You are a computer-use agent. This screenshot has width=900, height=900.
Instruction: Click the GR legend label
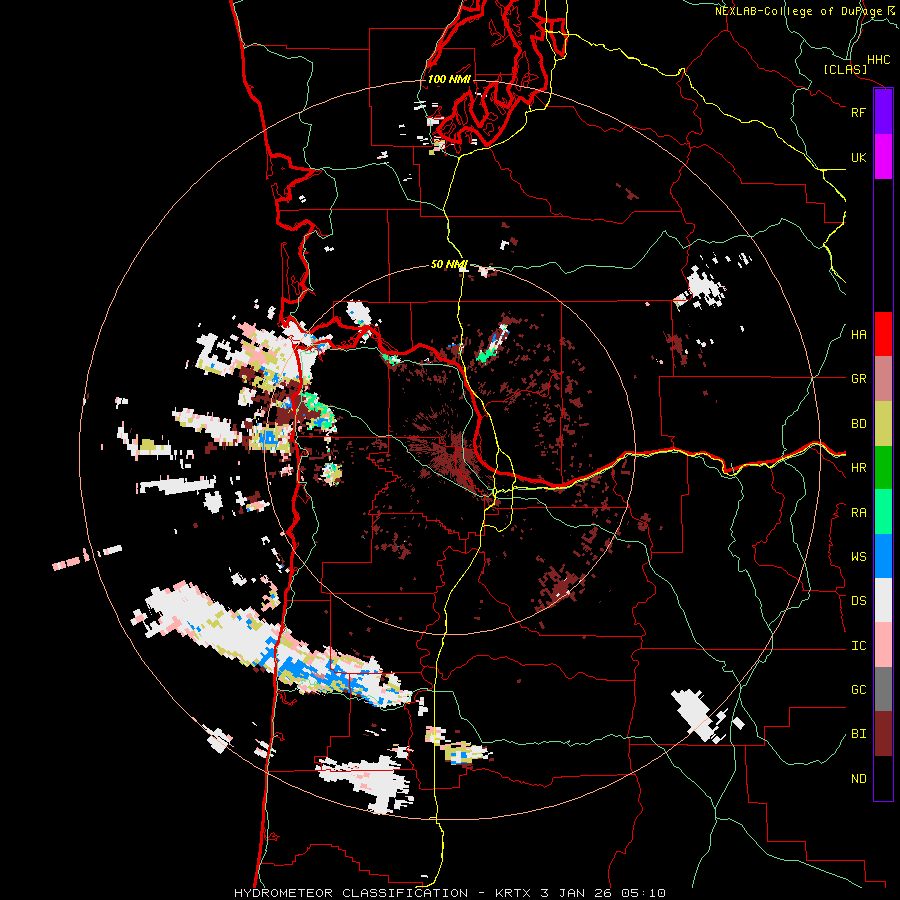pos(858,379)
